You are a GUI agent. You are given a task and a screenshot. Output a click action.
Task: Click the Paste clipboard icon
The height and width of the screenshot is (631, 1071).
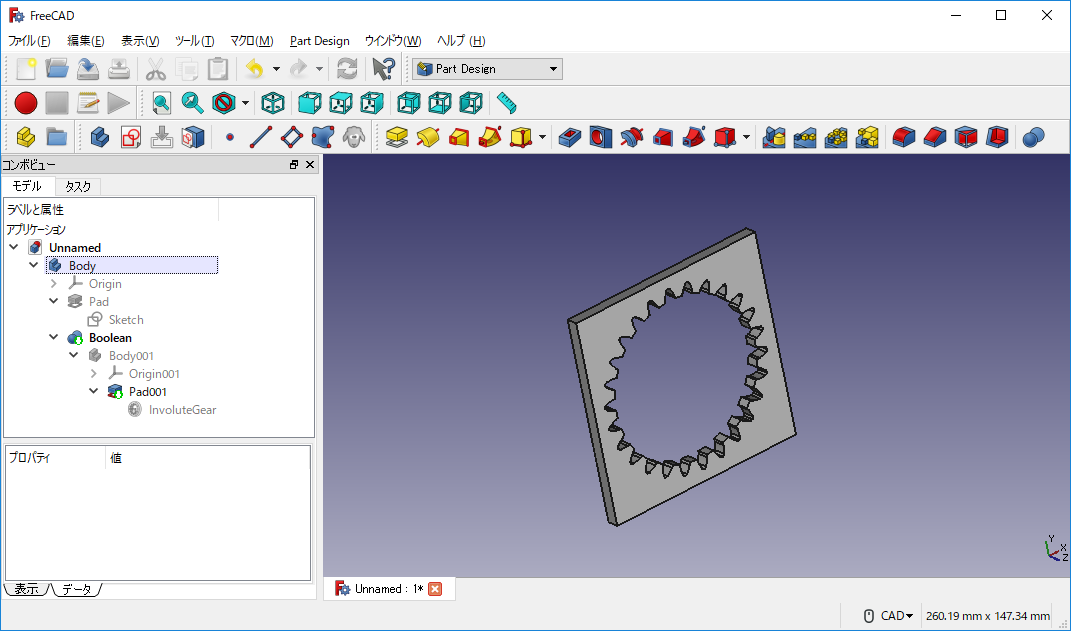coord(217,69)
